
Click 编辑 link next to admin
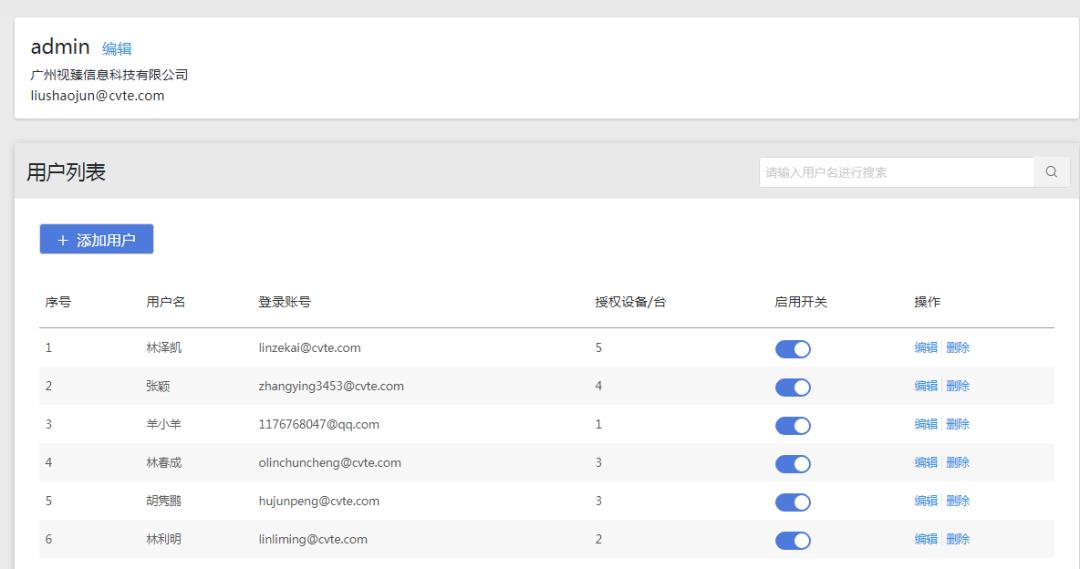(117, 48)
